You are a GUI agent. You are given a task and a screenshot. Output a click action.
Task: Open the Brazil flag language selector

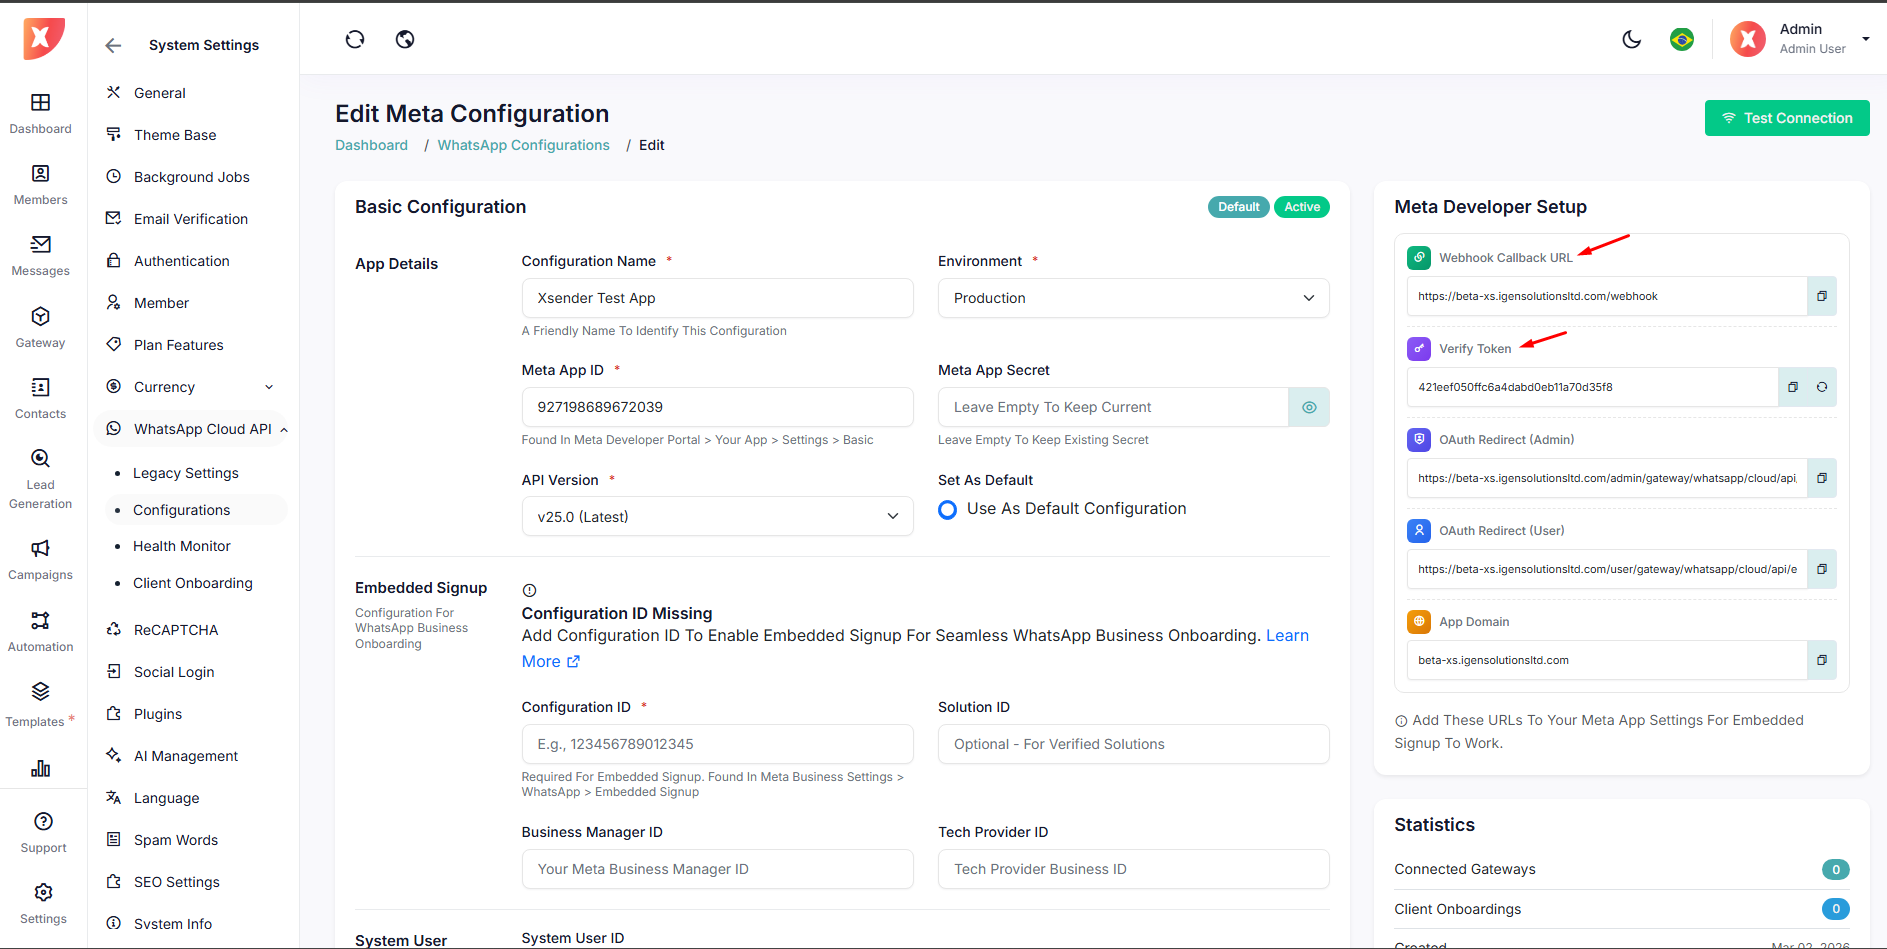(1681, 39)
